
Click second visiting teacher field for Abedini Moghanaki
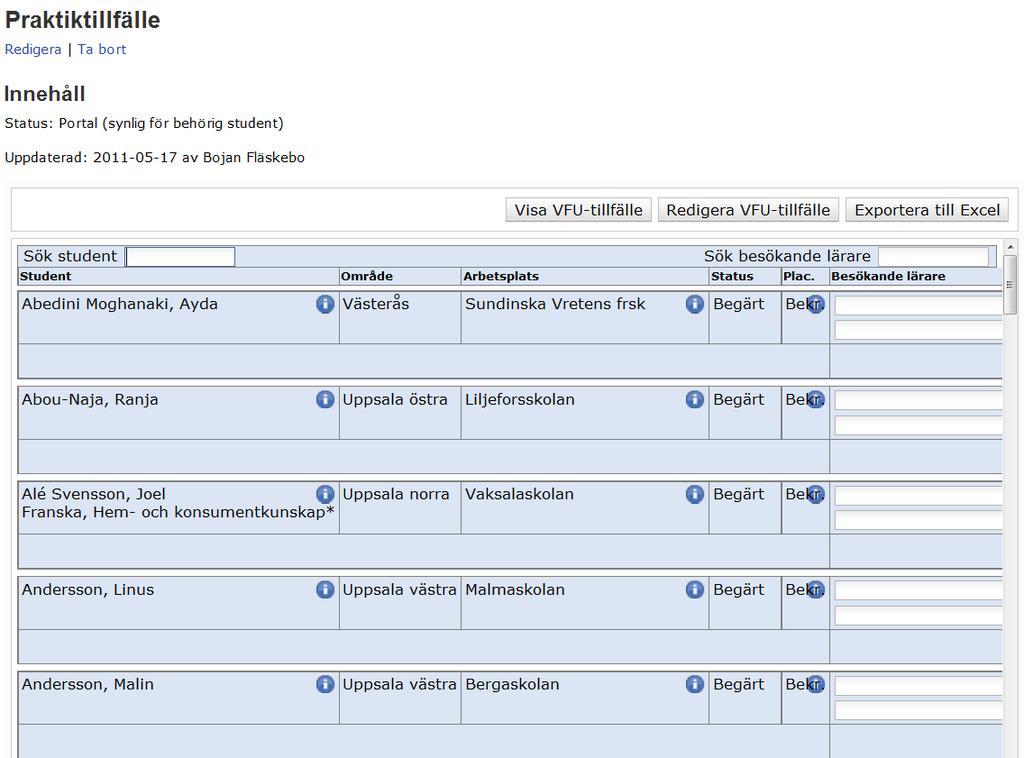(x=918, y=330)
